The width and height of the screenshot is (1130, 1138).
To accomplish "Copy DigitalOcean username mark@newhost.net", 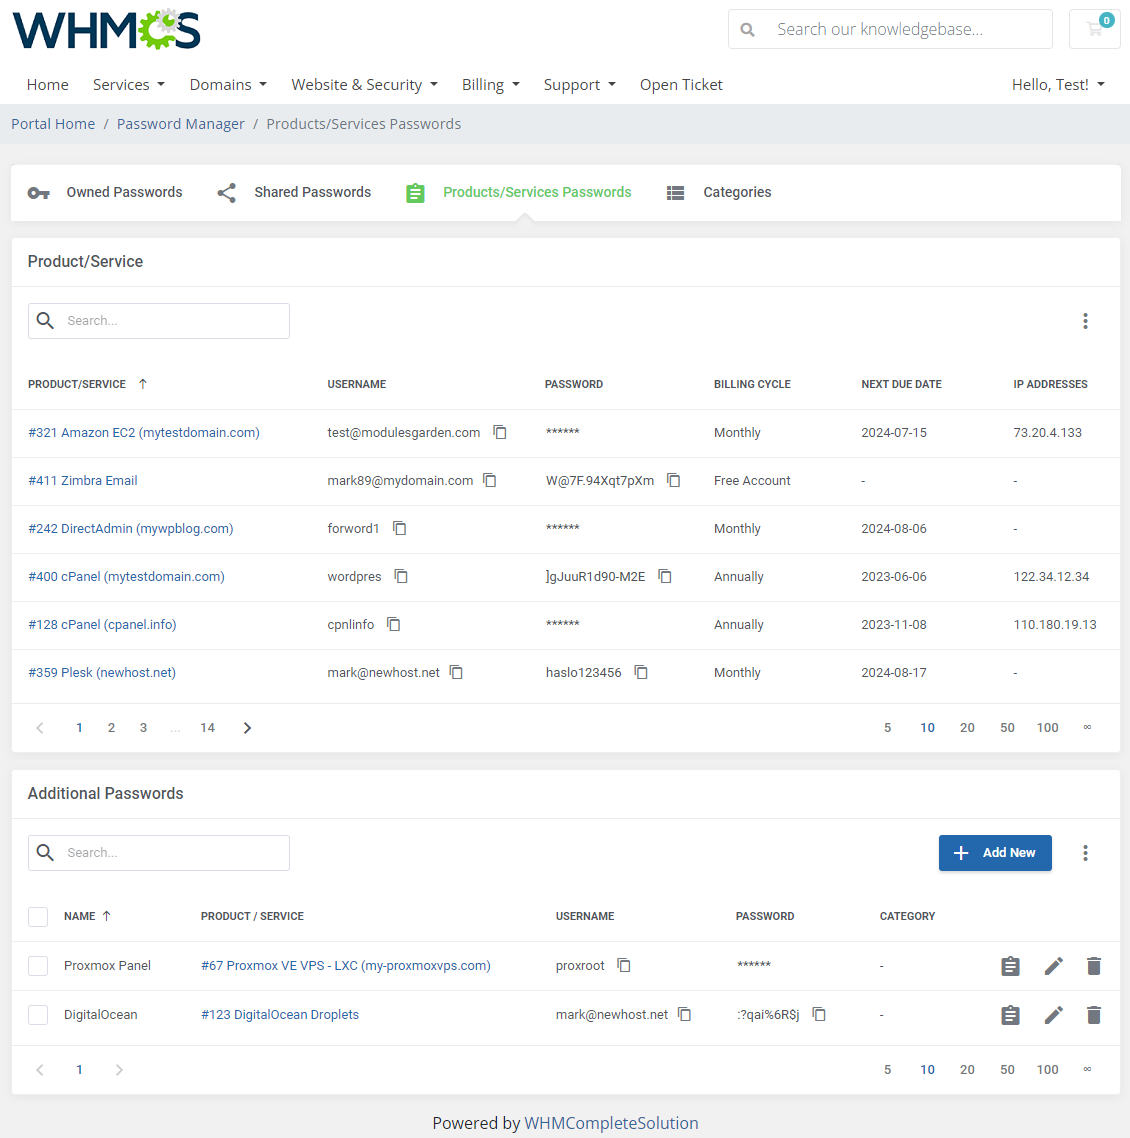I will point(684,1014).
